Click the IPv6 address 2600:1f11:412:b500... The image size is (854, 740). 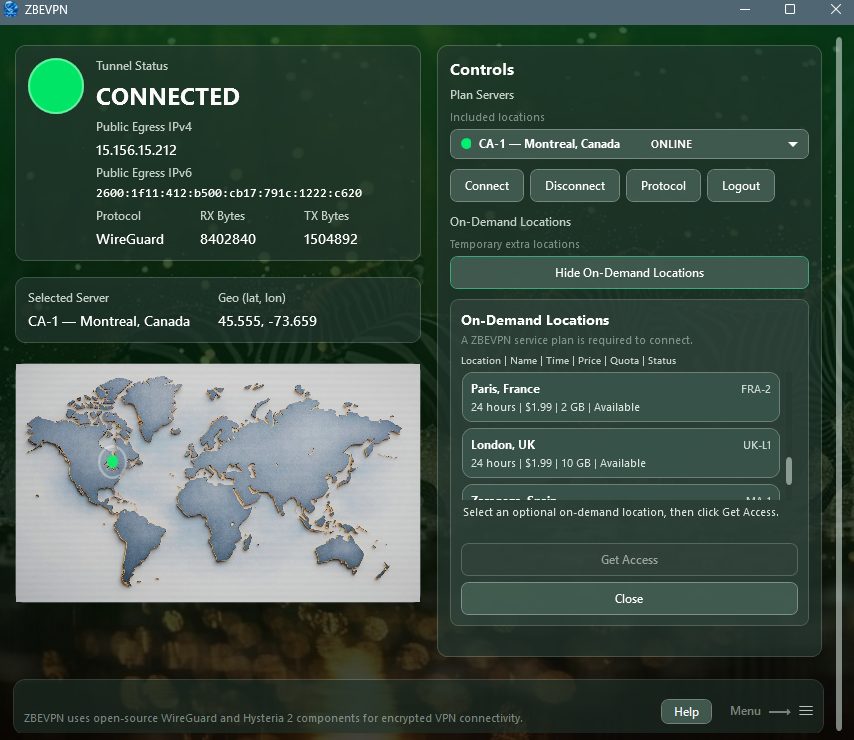tap(229, 193)
